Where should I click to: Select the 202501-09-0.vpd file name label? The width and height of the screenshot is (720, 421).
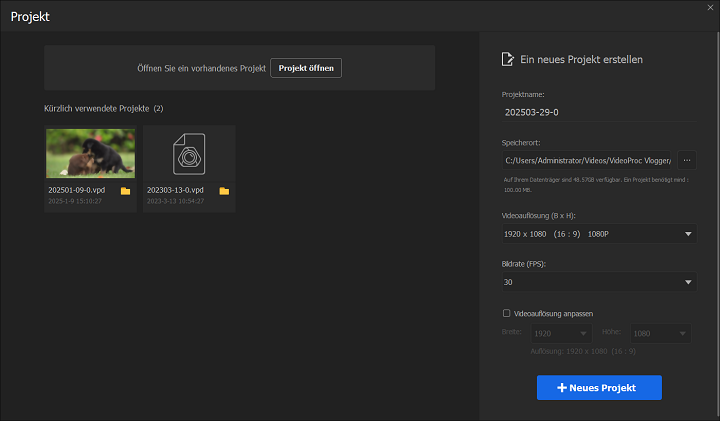pyautogui.click(x=77, y=190)
